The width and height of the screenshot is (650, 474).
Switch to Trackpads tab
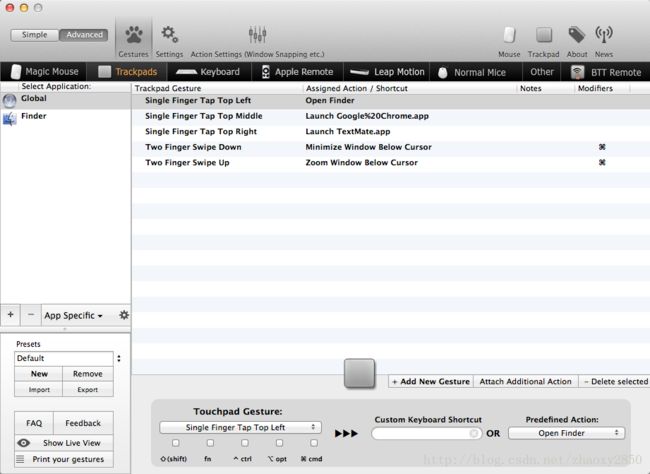128,72
